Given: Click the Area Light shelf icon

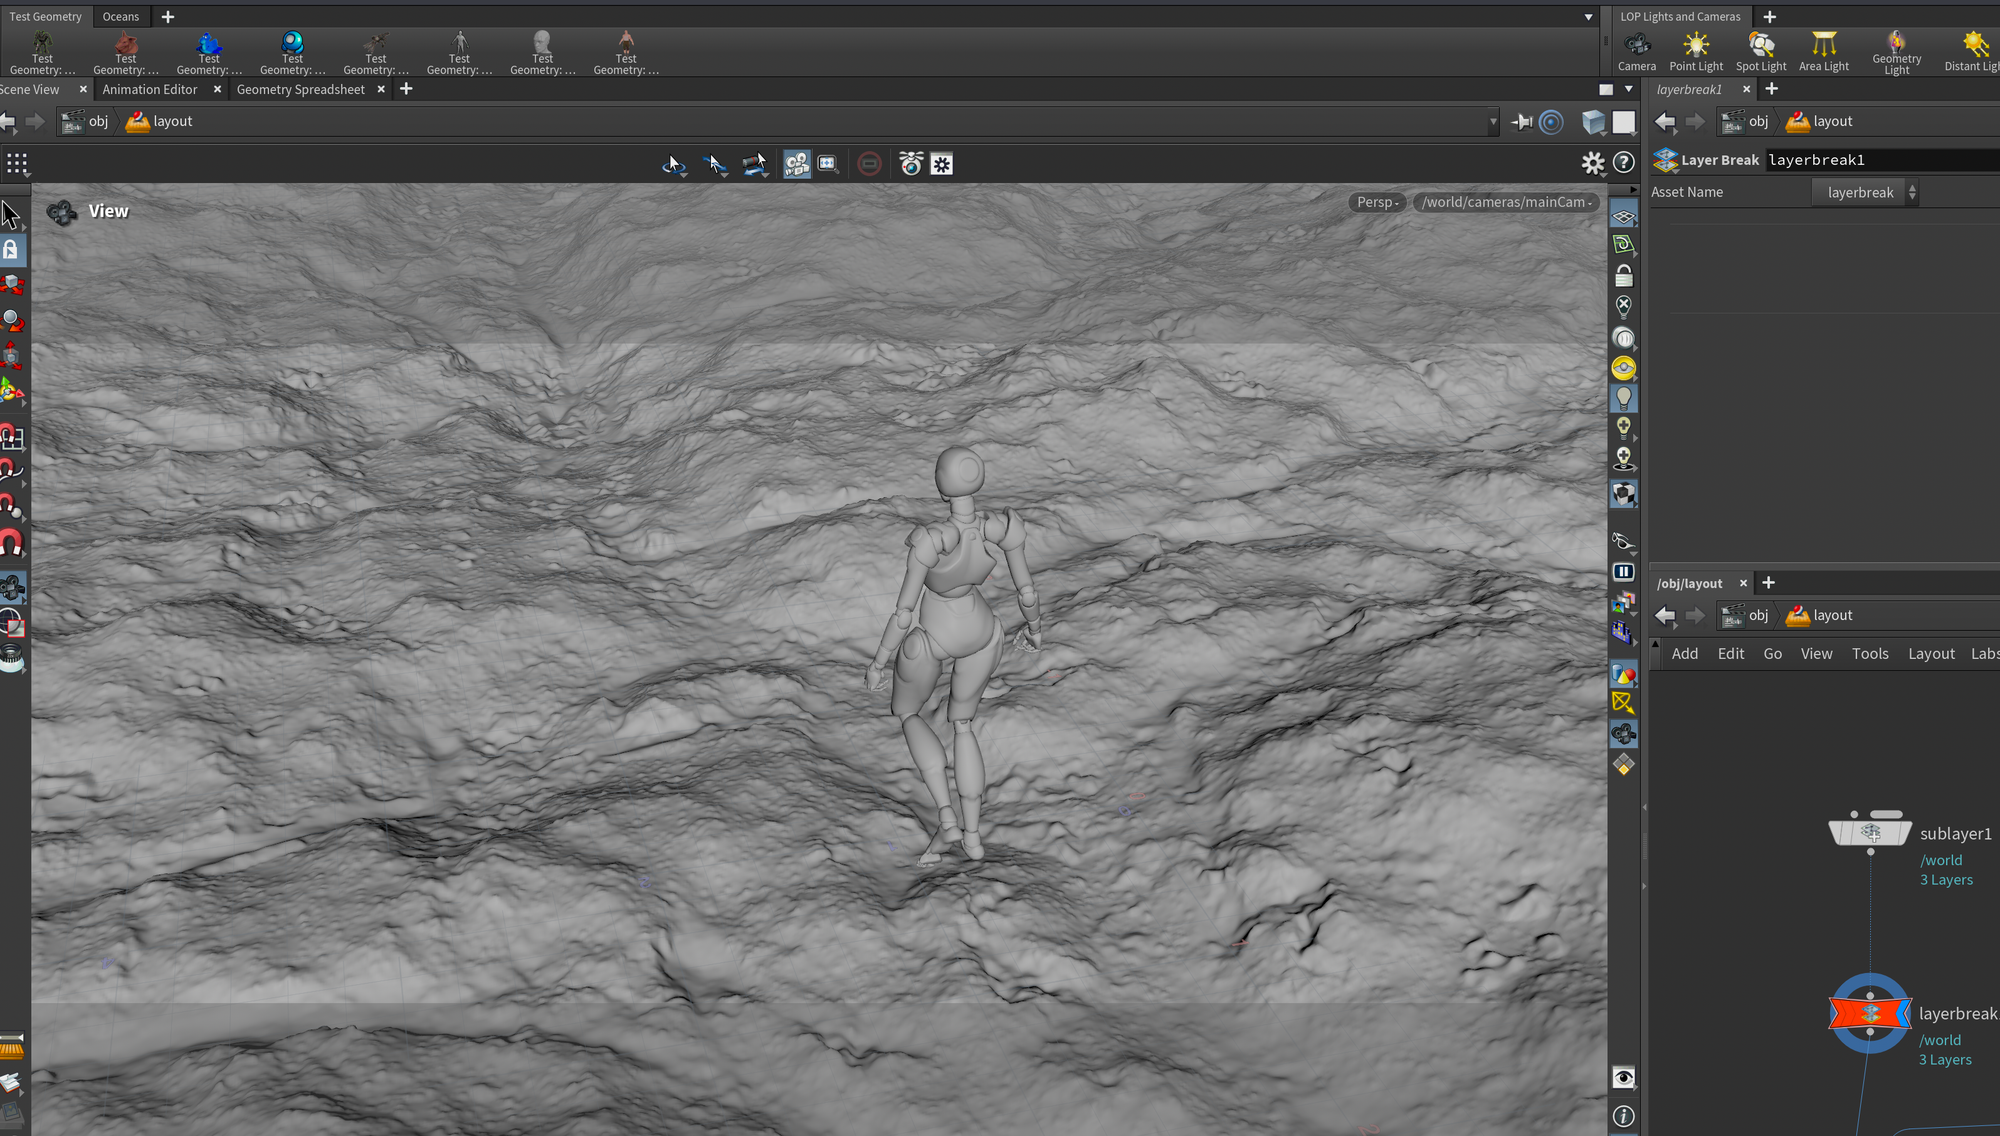Looking at the screenshot, I should click(1824, 51).
